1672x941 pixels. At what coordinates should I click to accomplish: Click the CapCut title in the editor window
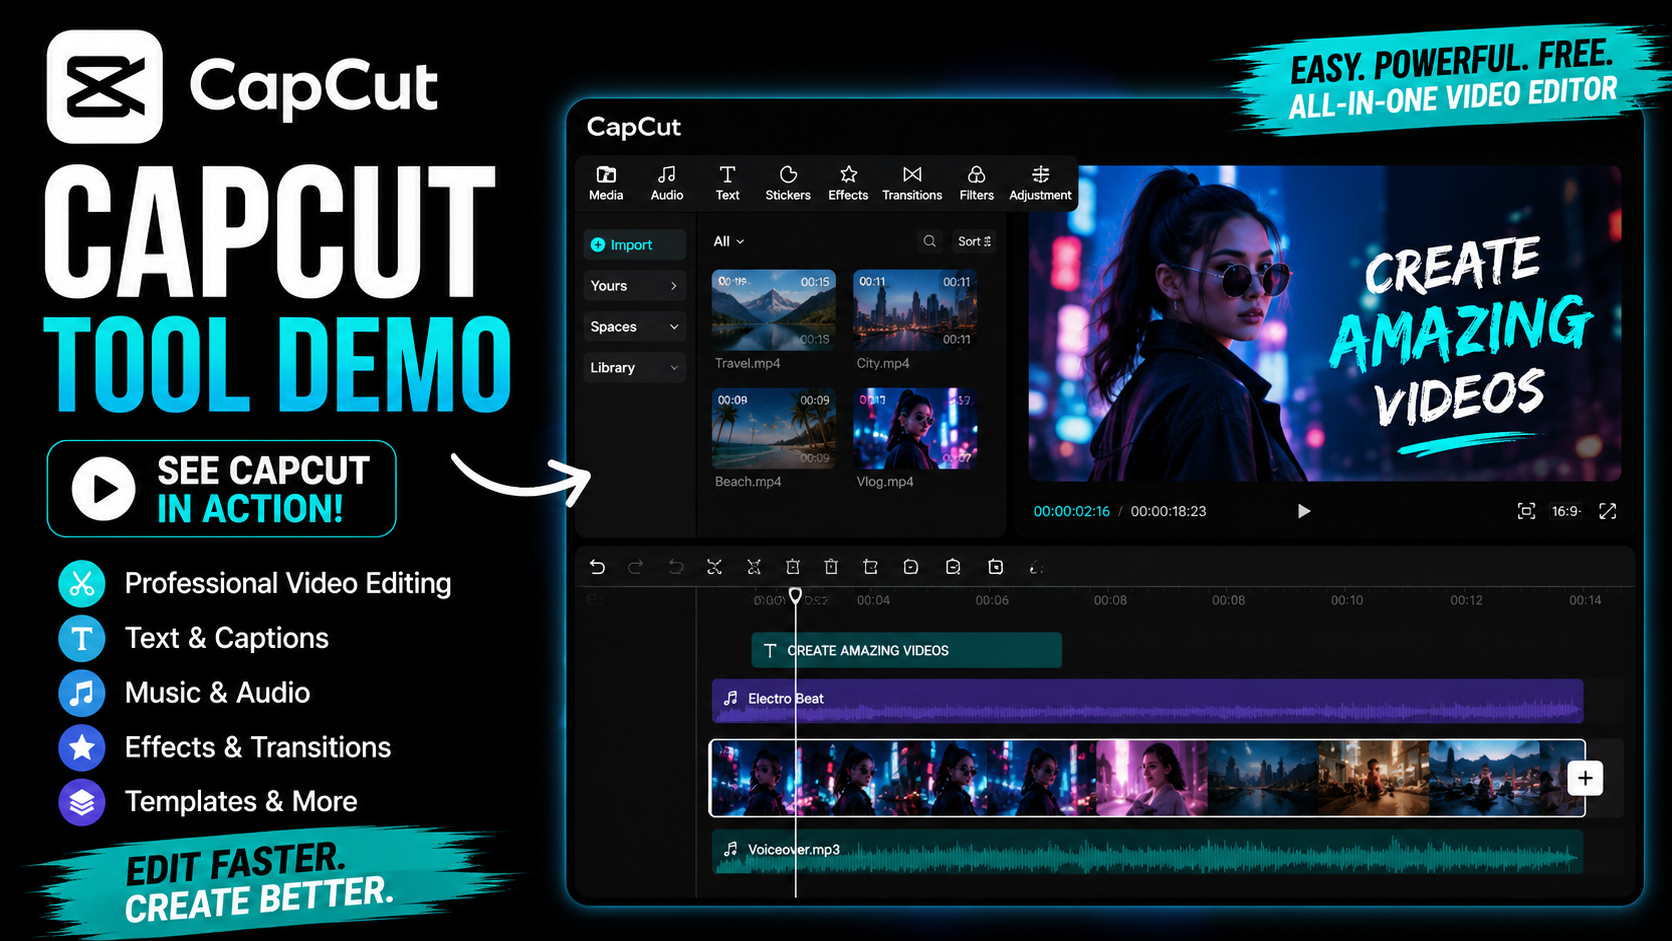point(634,127)
